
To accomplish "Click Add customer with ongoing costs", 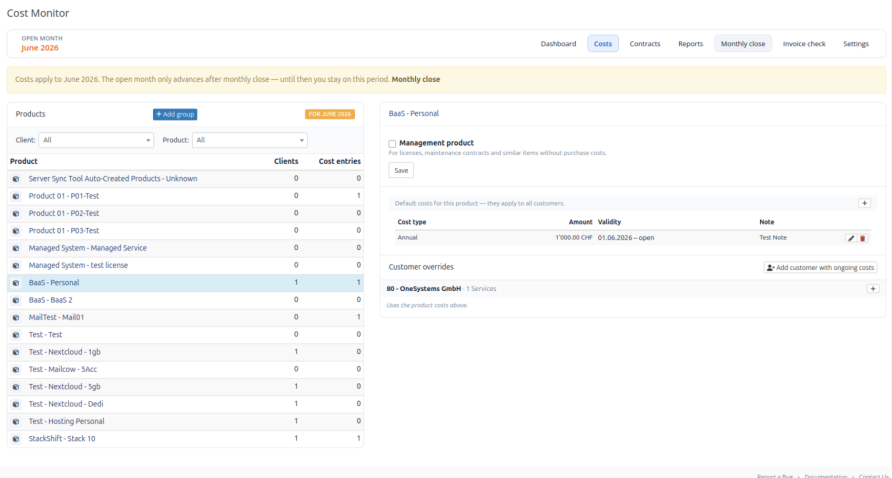I will click(x=820, y=267).
